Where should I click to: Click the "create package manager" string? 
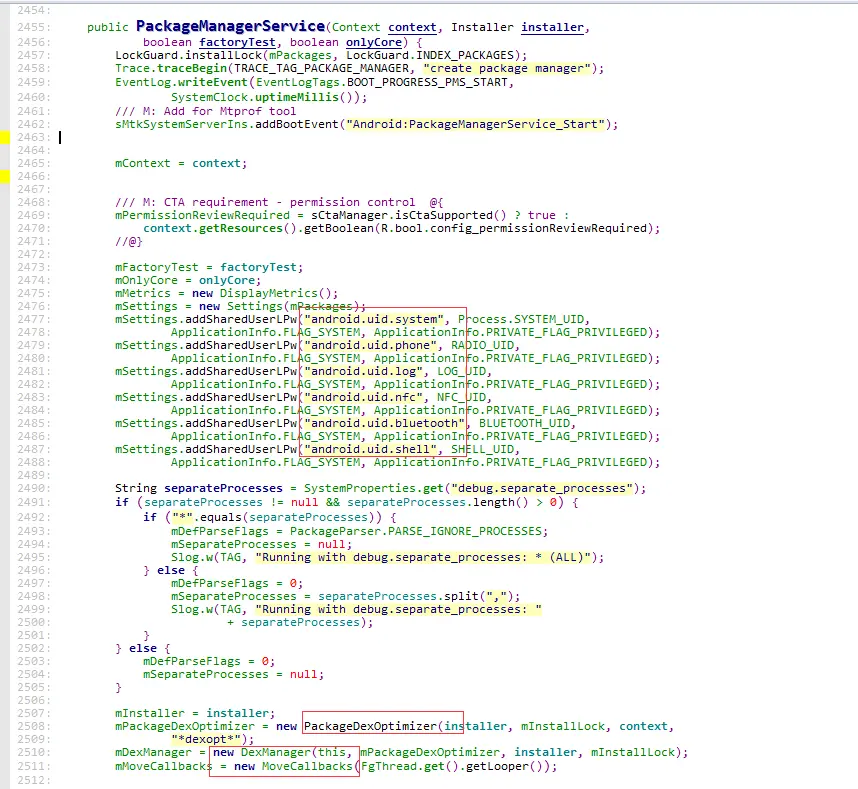pyautogui.click(x=507, y=68)
